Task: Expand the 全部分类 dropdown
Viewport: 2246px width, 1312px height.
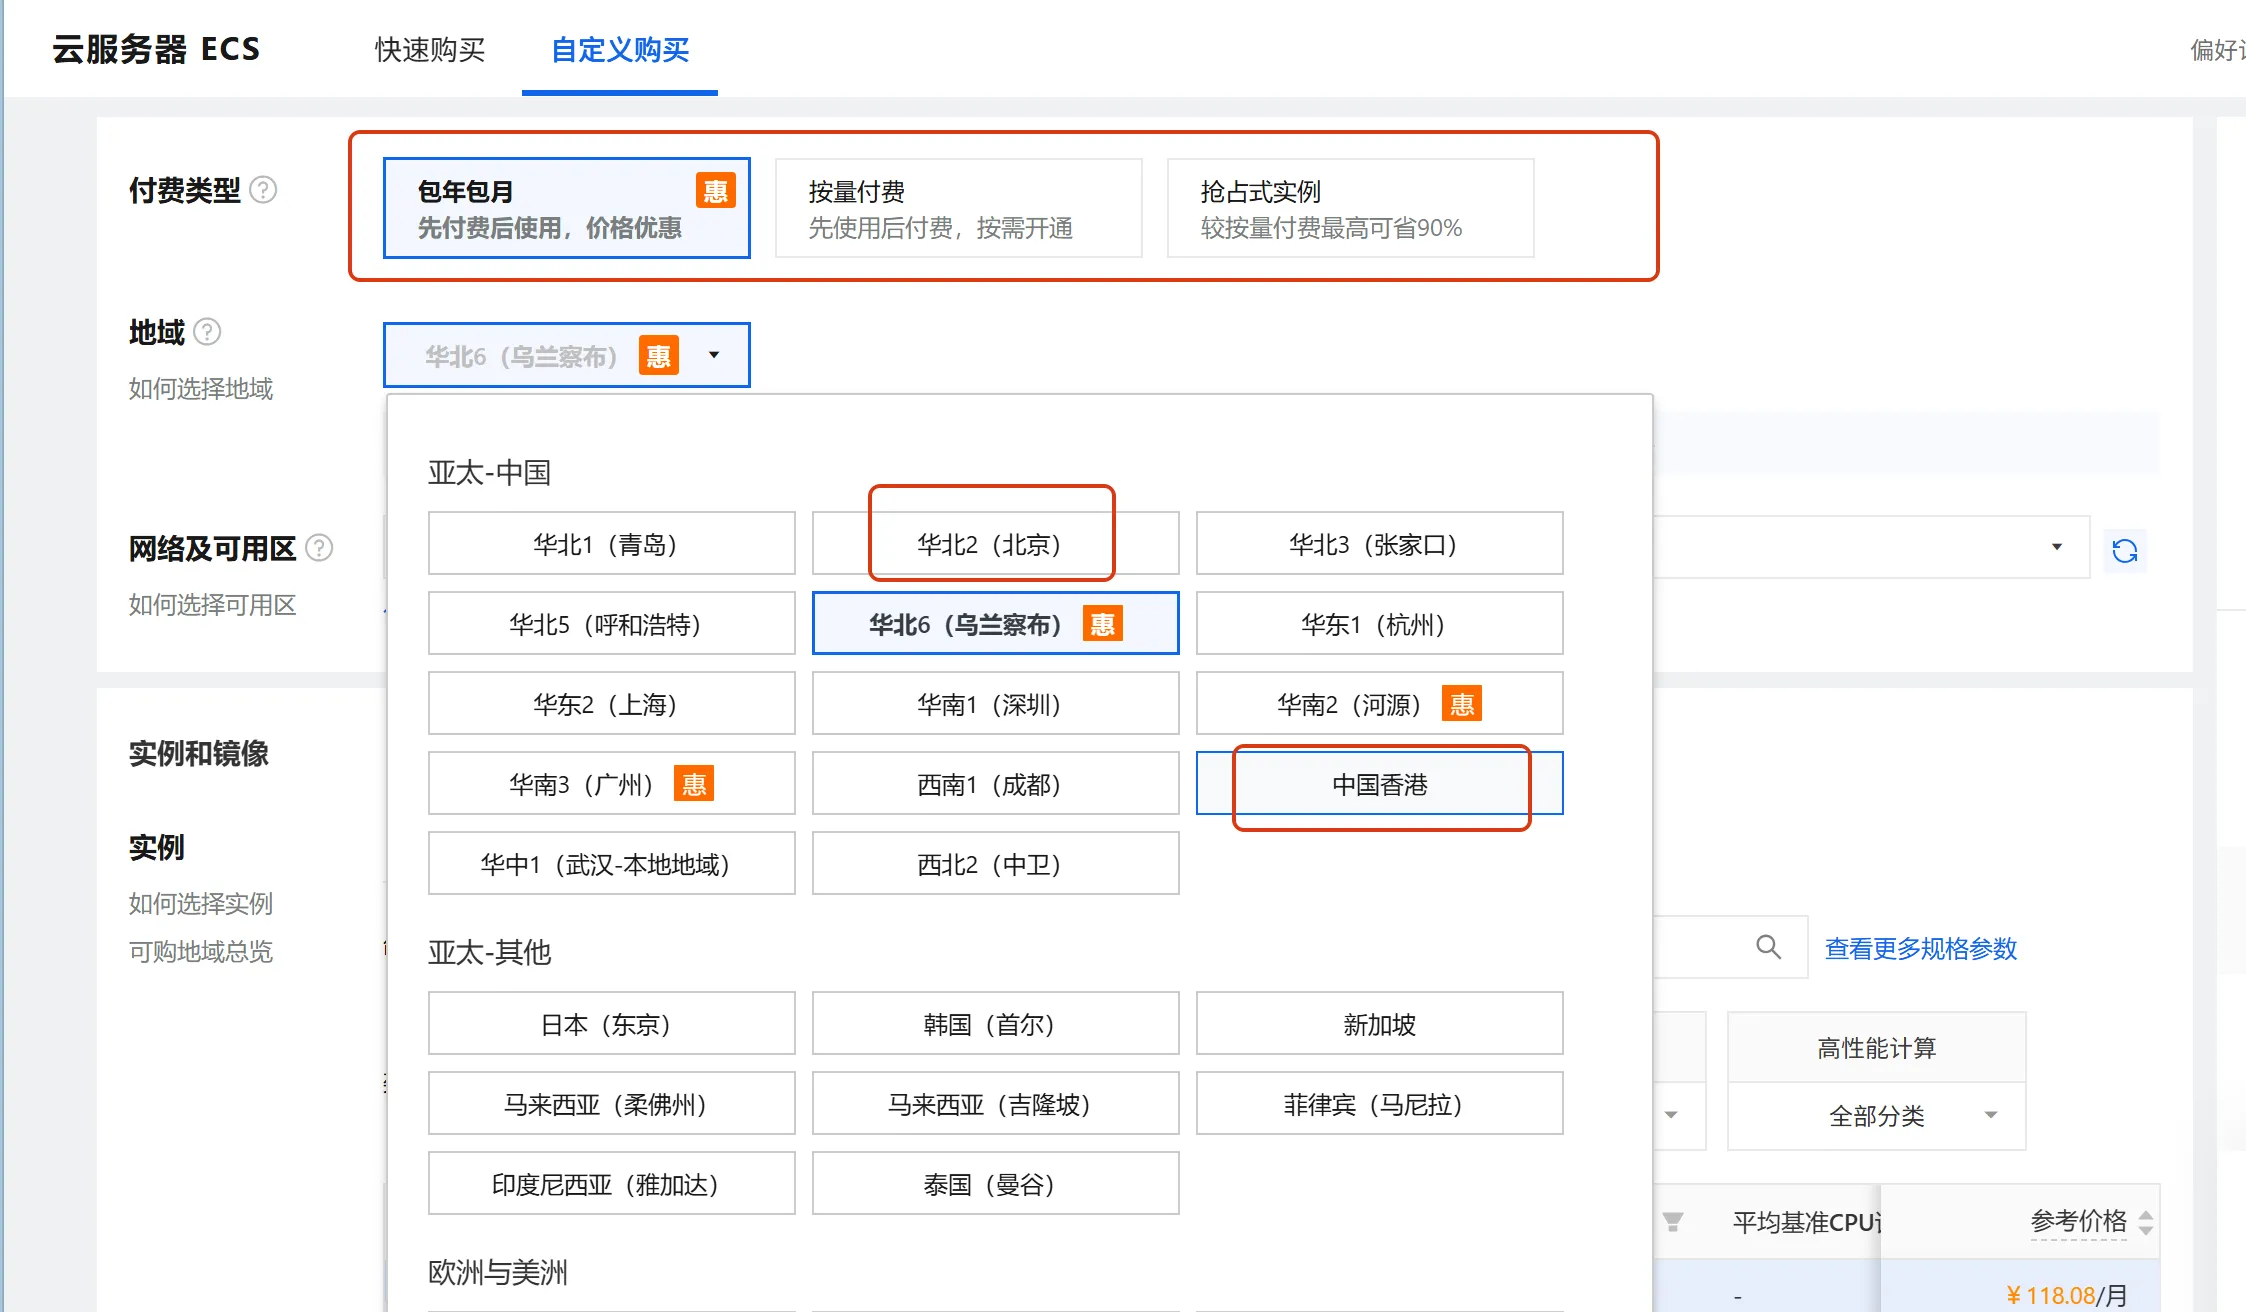Action: pos(1877,1116)
